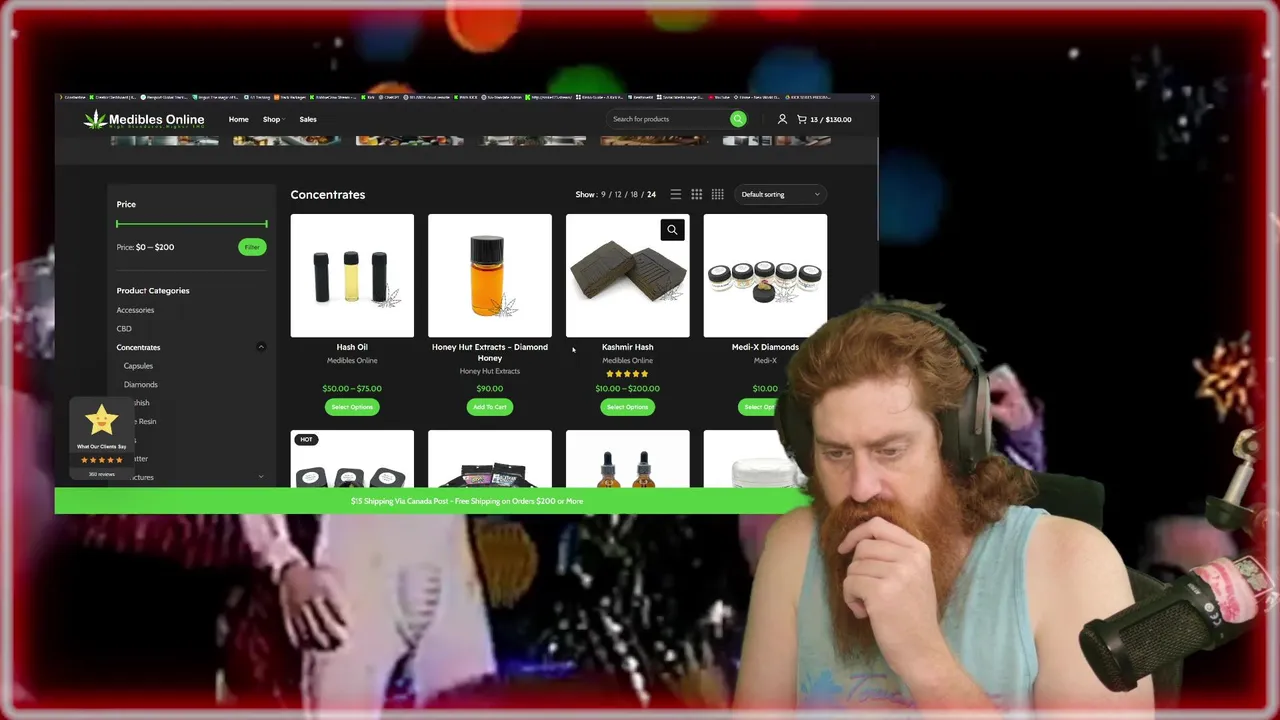Viewport: 1280px width, 720px height.
Task: Open the Shop menu dropdown
Action: (273, 119)
